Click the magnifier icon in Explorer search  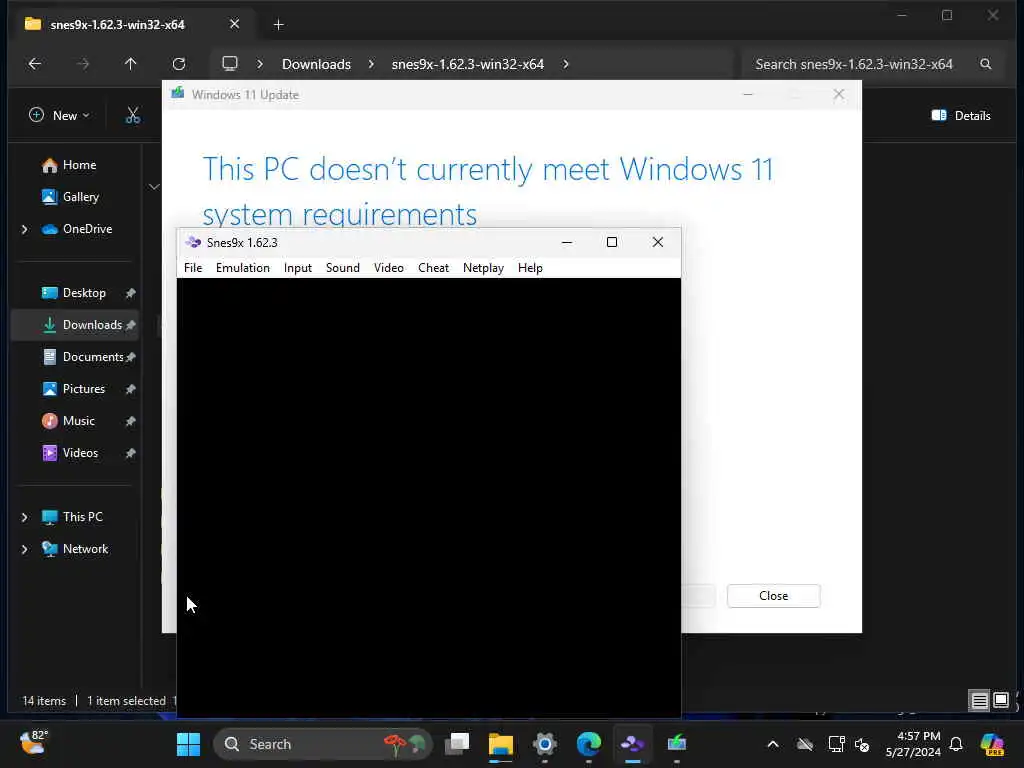tap(985, 64)
